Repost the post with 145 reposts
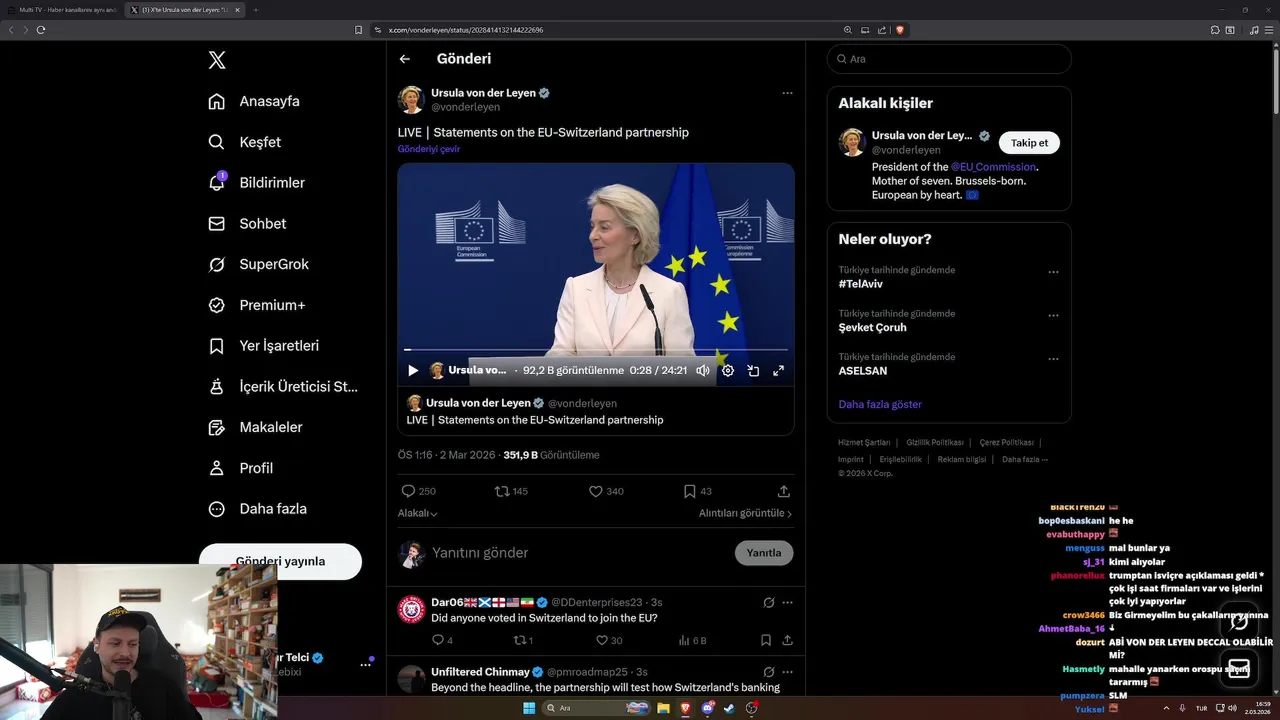The height and width of the screenshot is (720, 1280). coord(511,491)
